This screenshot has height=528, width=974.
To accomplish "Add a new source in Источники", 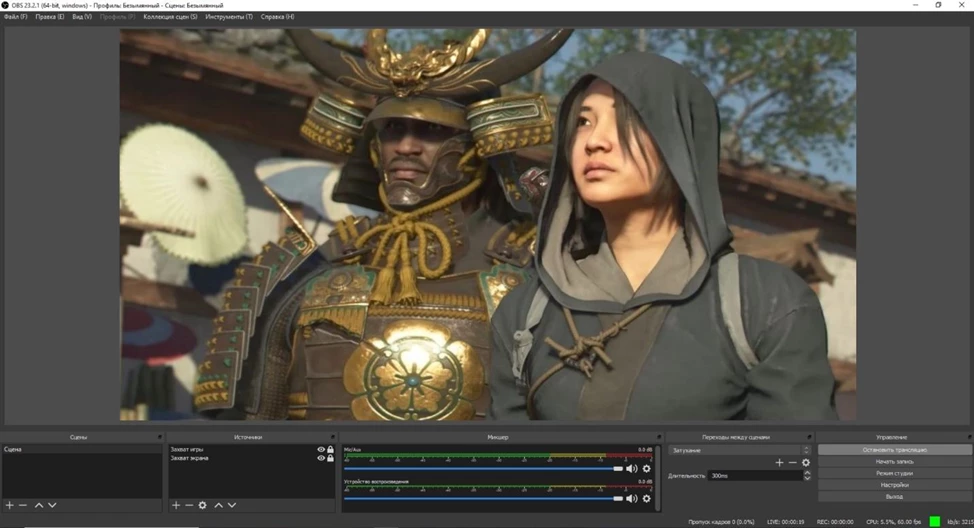I will (x=176, y=505).
